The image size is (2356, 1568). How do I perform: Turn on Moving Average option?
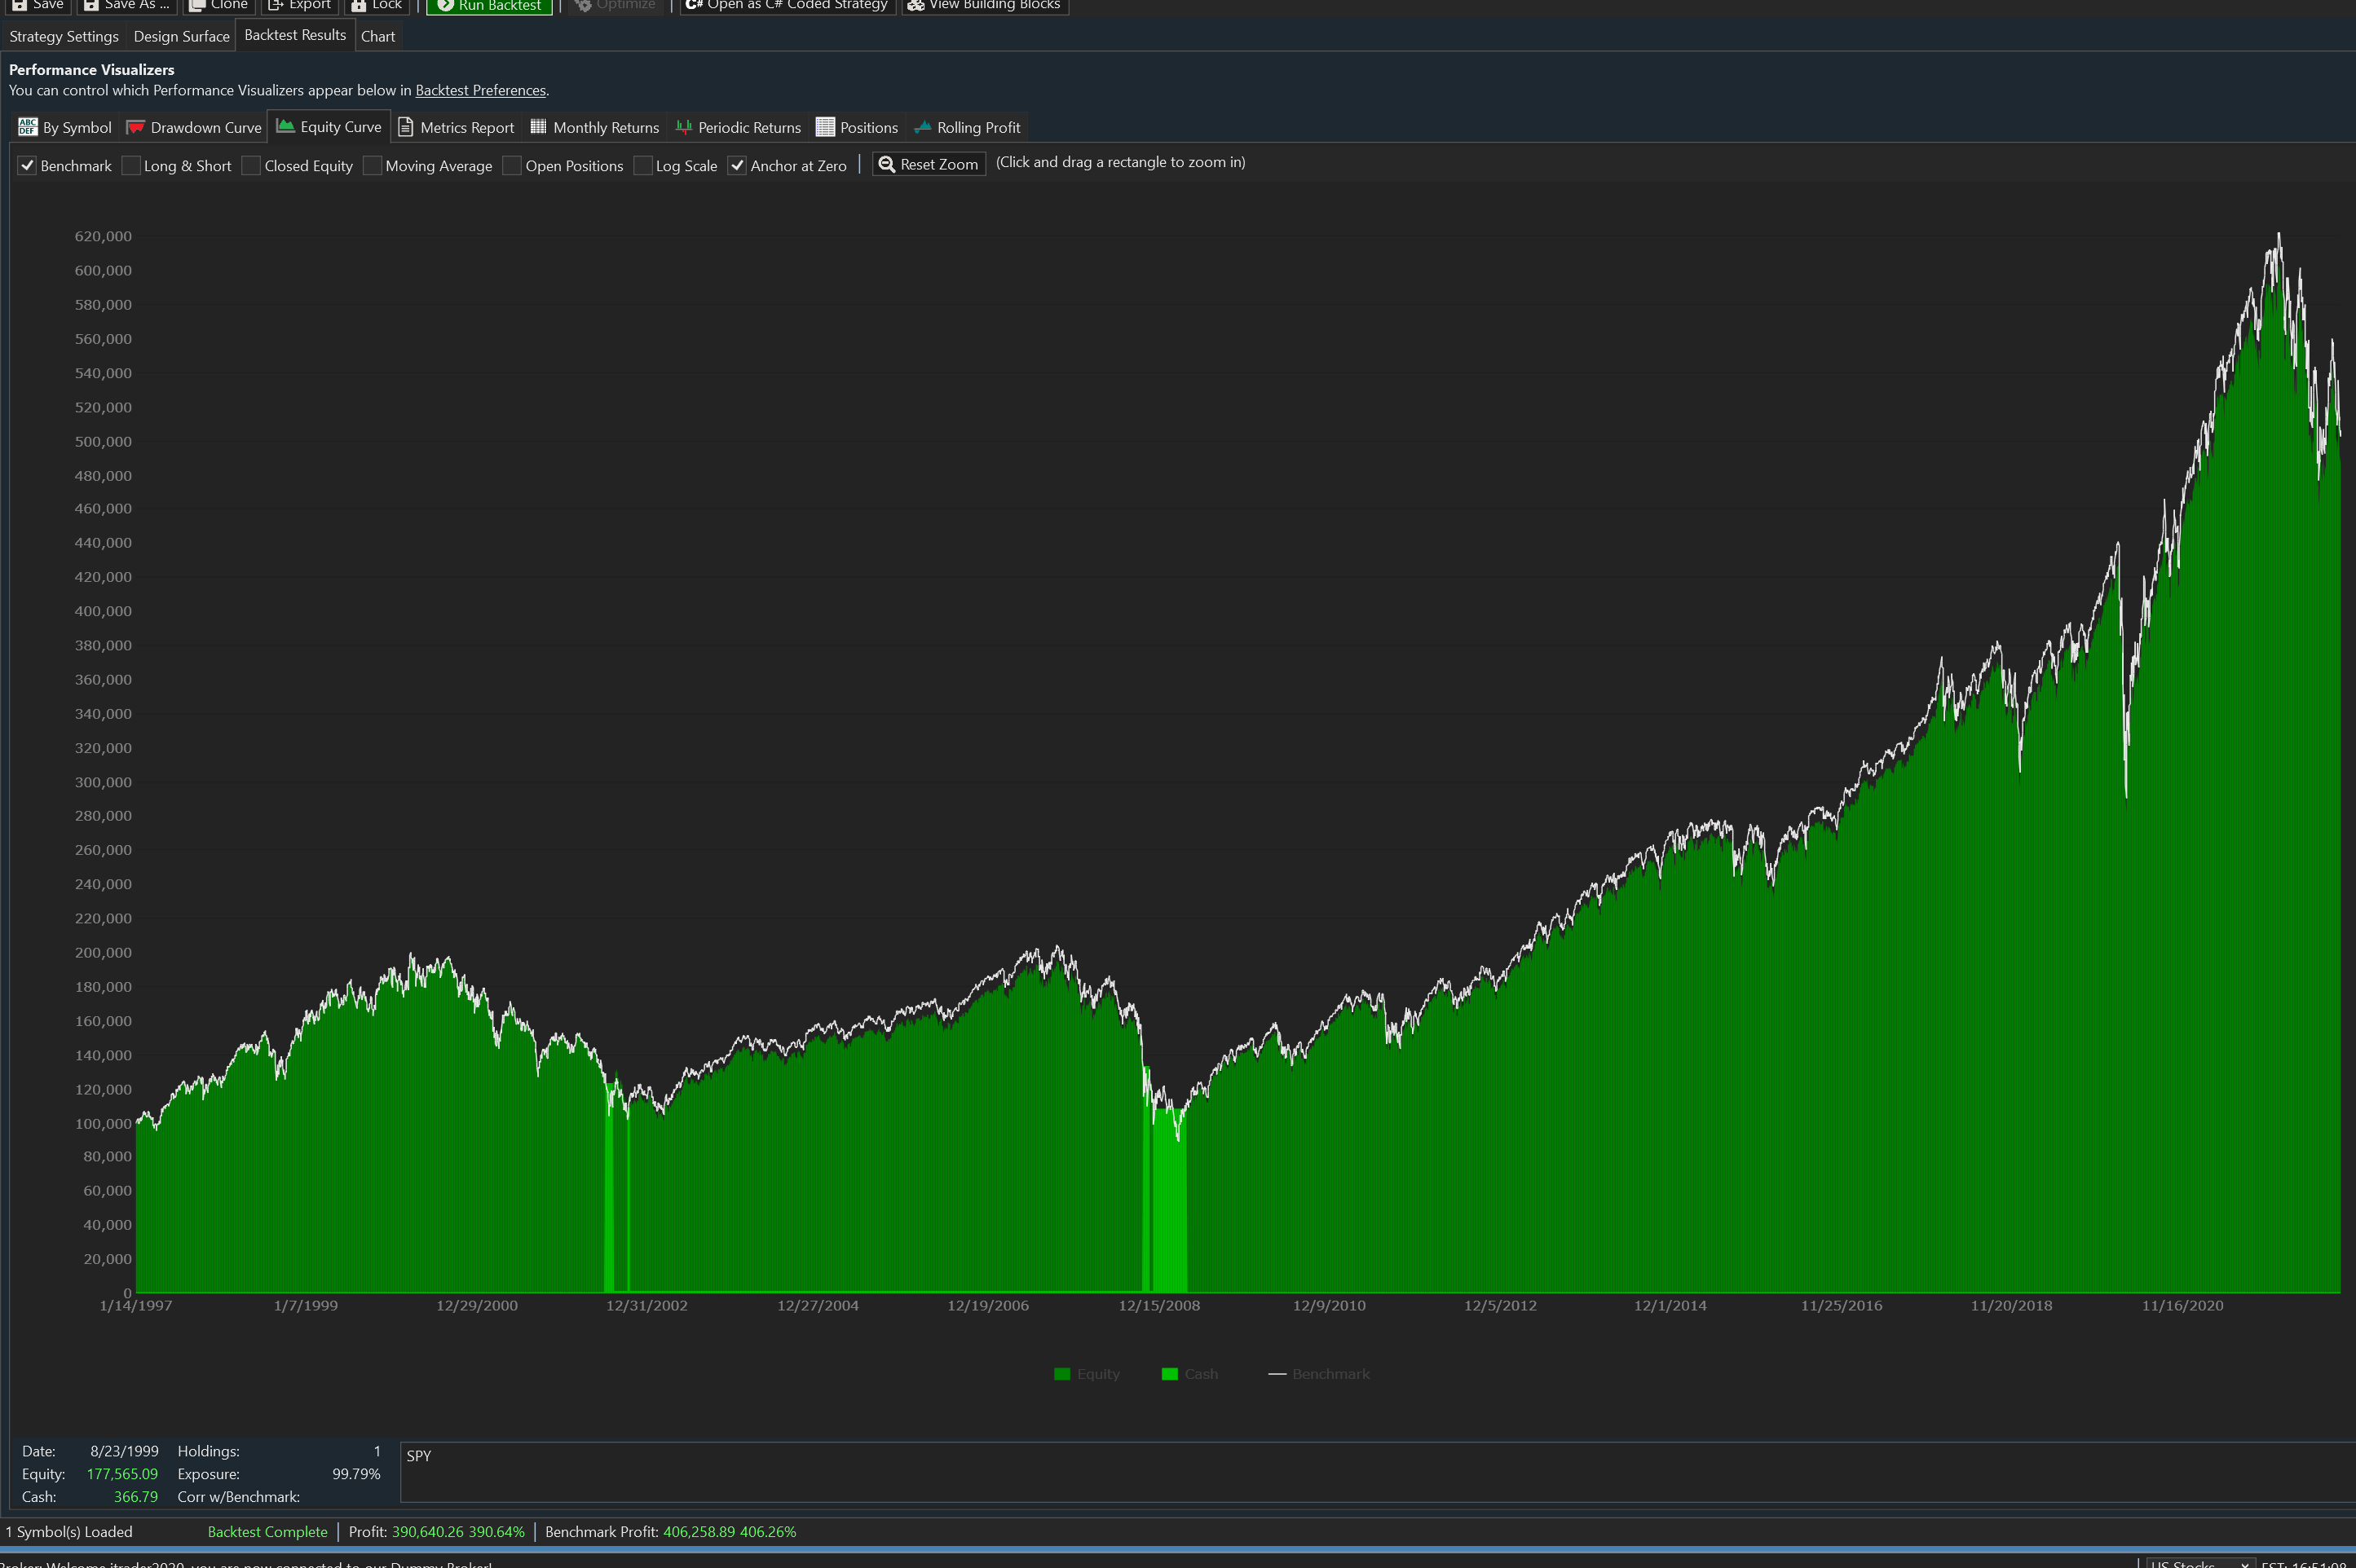(x=373, y=166)
